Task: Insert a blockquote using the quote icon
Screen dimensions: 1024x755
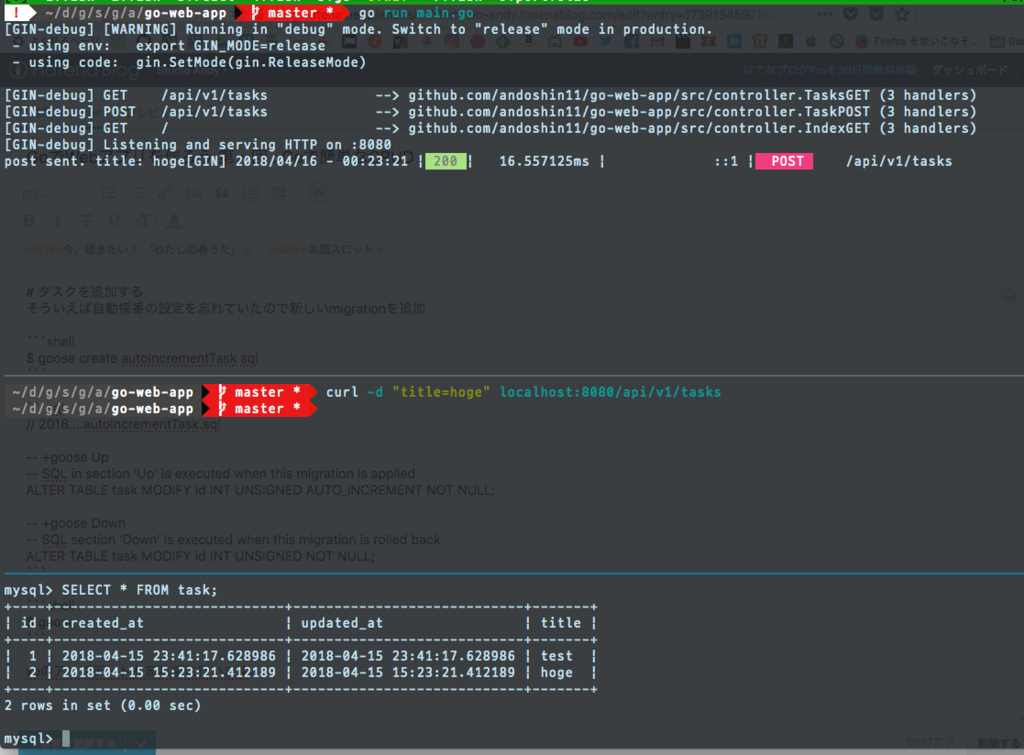Action: (222, 193)
